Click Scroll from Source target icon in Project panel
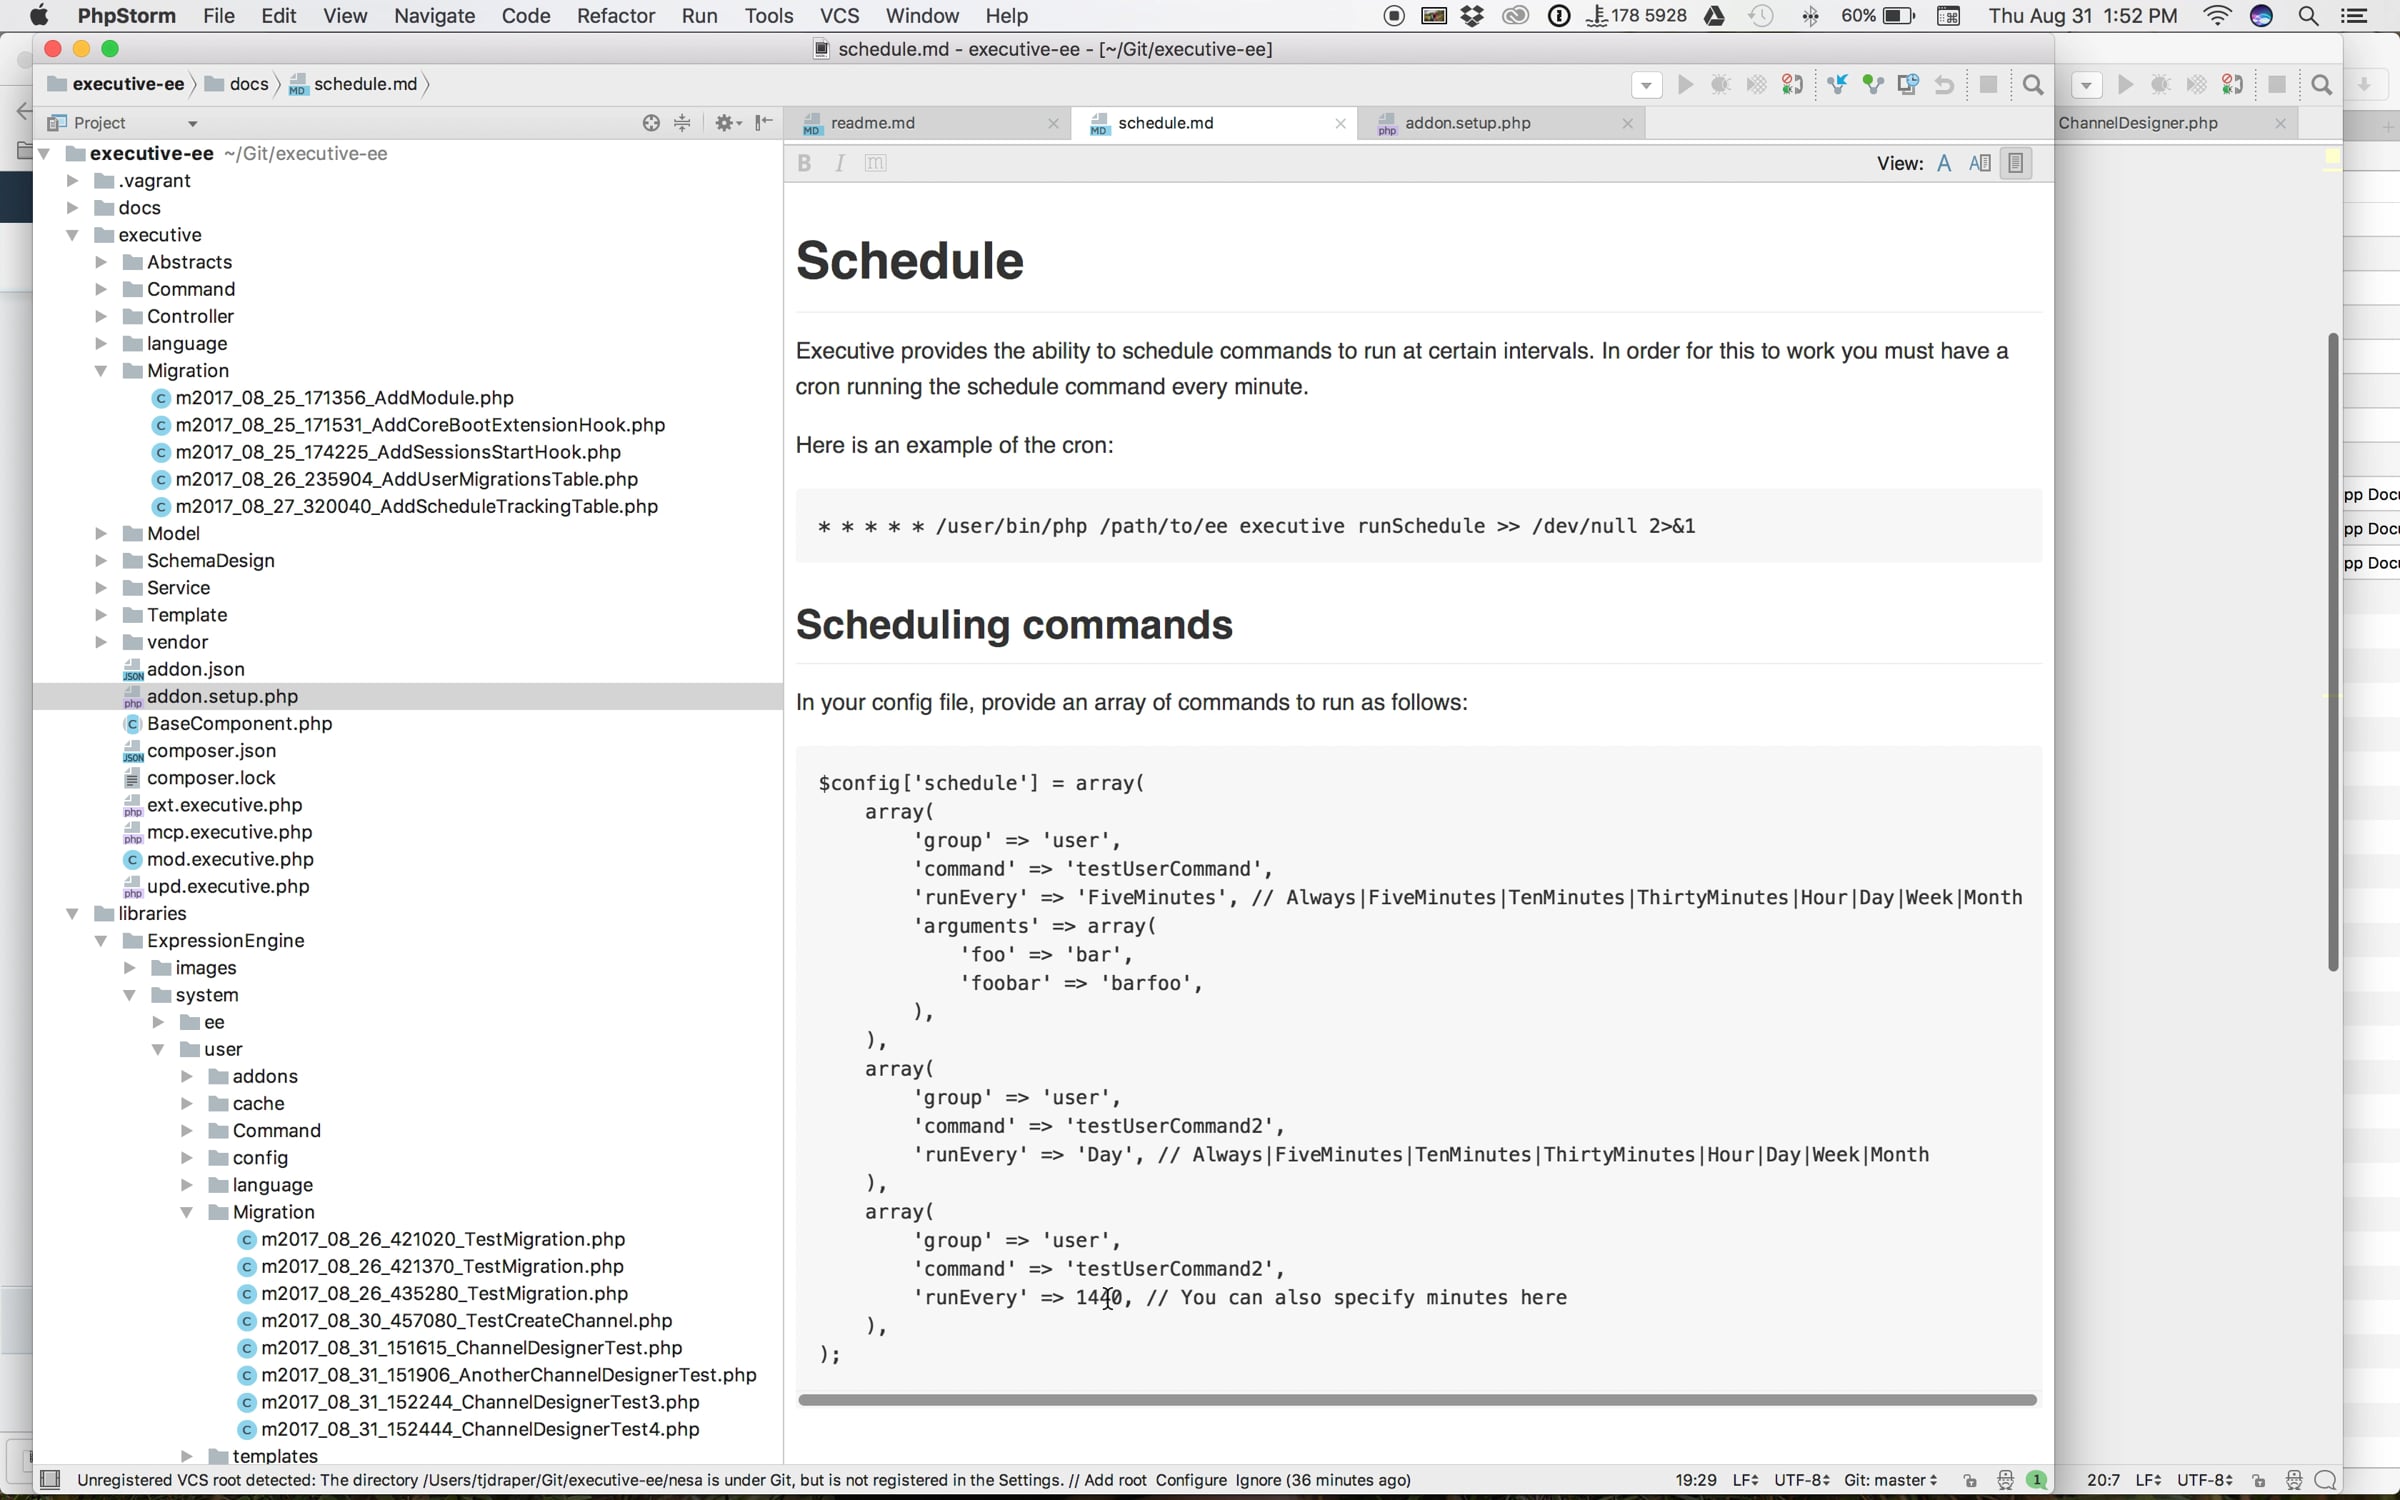Image resolution: width=2400 pixels, height=1500 pixels. [x=651, y=123]
